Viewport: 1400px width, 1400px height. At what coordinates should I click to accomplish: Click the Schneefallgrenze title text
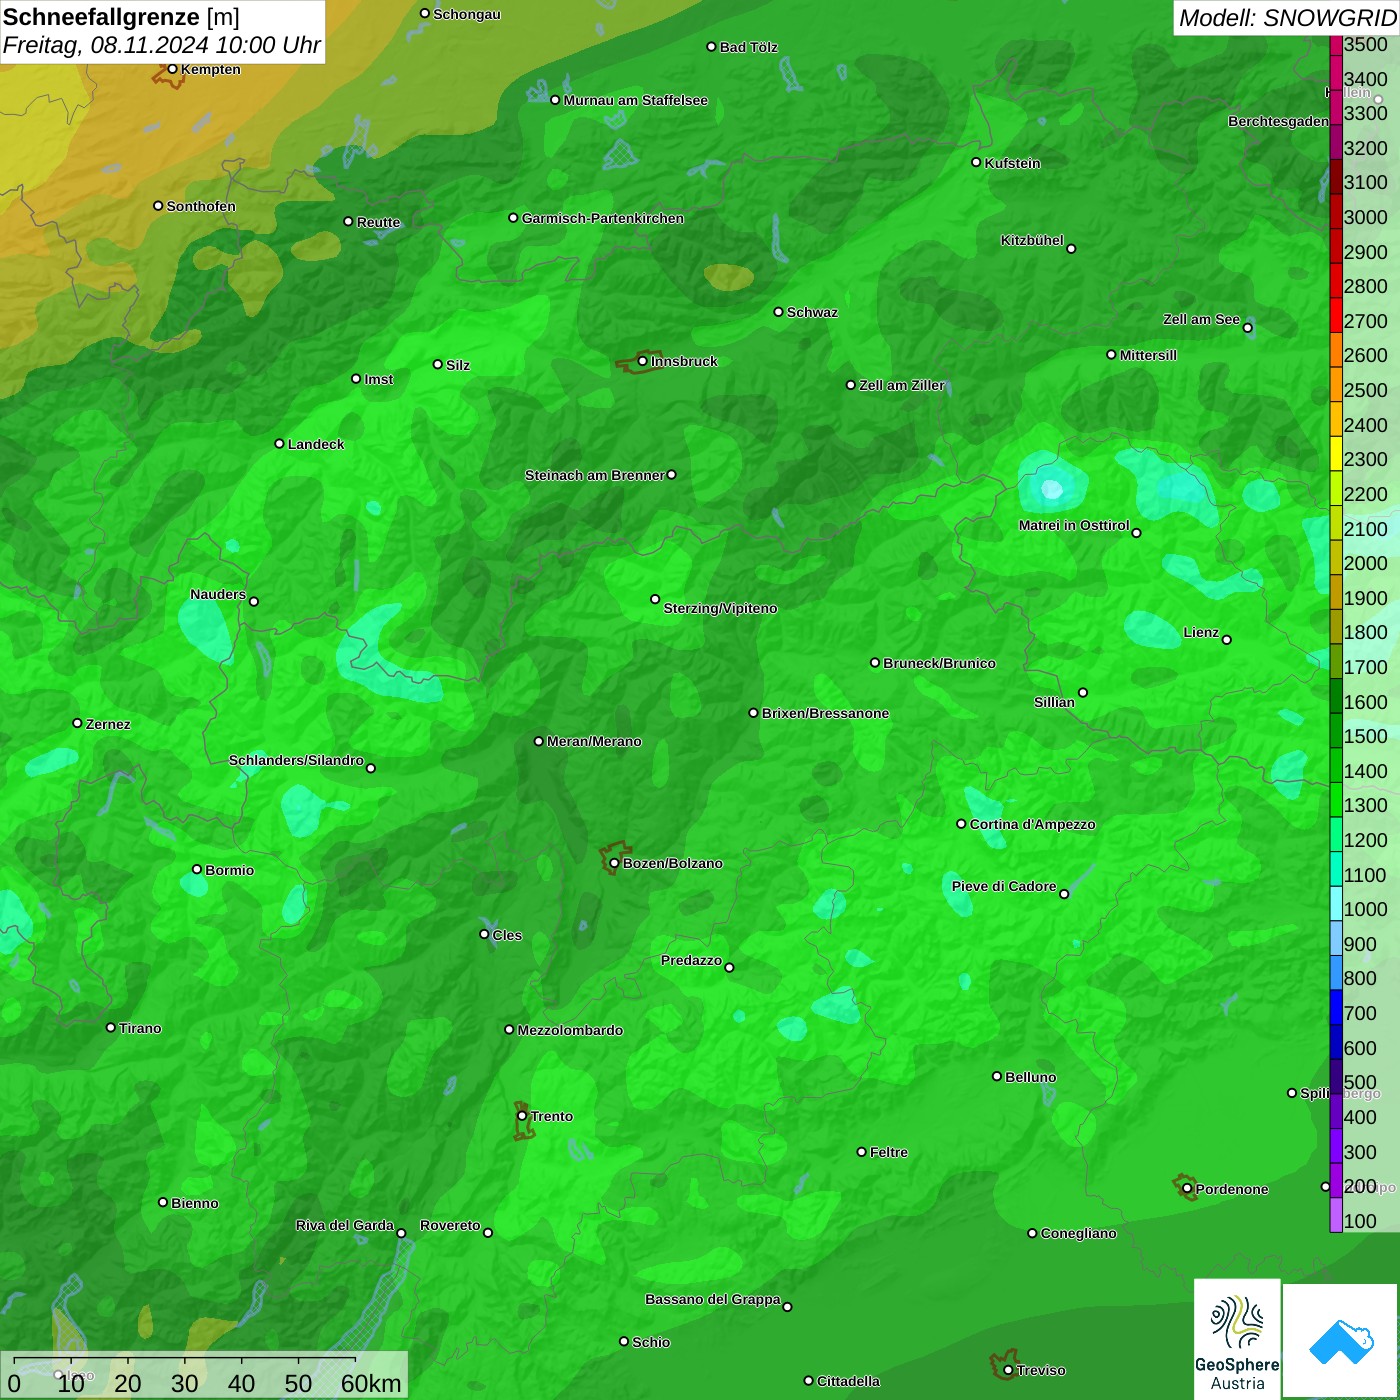pos(102,17)
